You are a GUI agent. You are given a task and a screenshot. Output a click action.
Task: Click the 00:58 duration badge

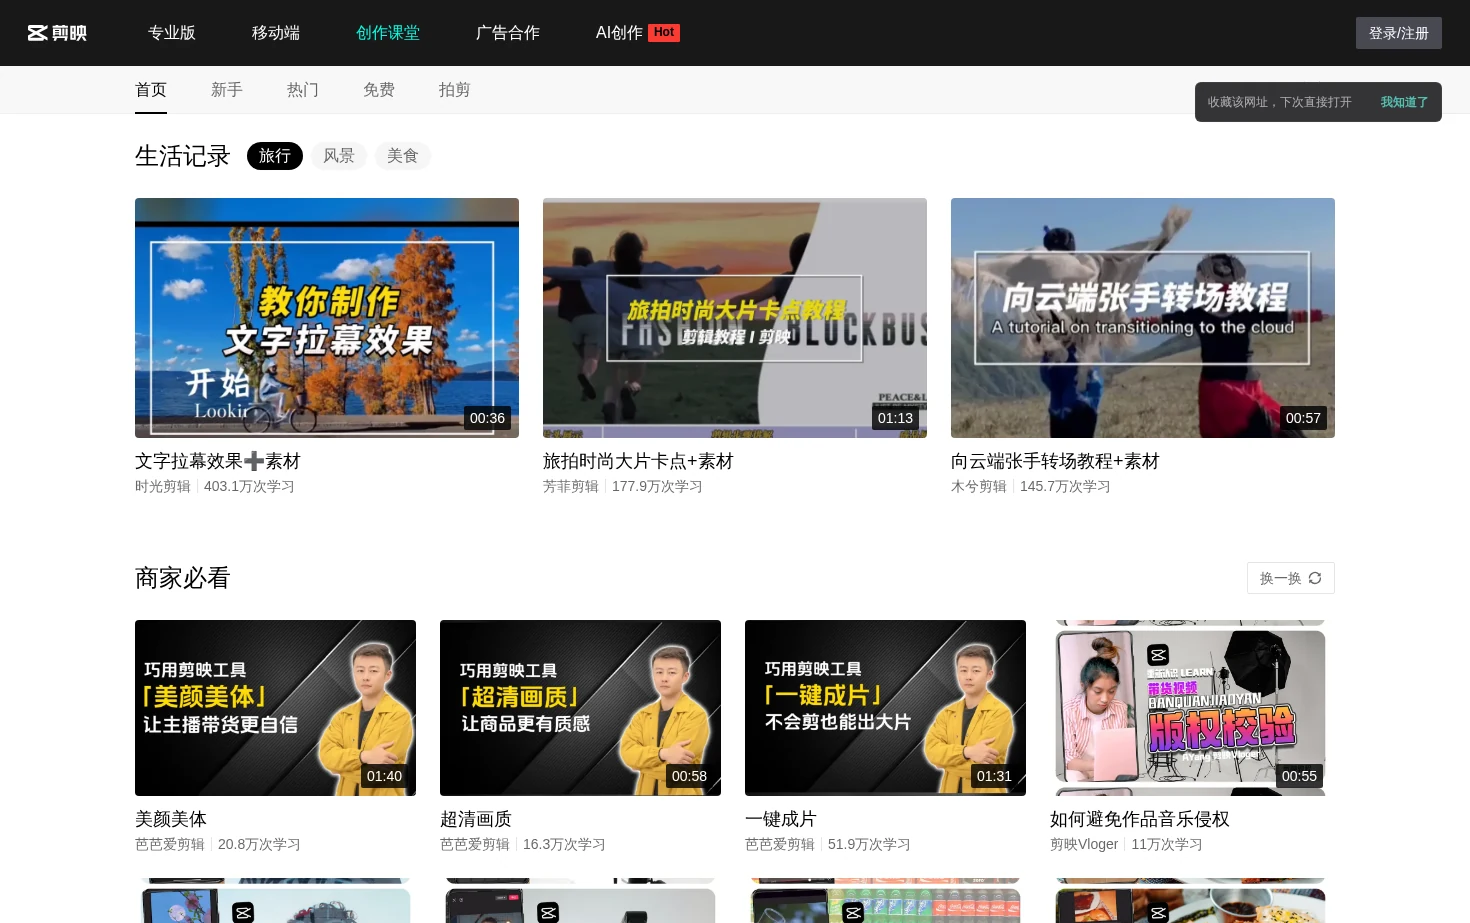689,776
